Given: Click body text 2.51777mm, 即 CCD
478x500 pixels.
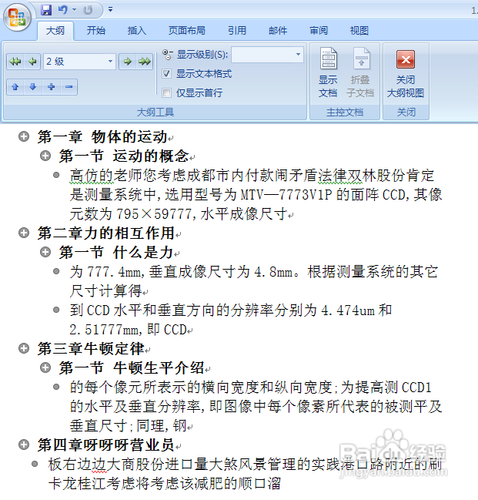Looking at the screenshot, I should pyautogui.click(x=128, y=329).
